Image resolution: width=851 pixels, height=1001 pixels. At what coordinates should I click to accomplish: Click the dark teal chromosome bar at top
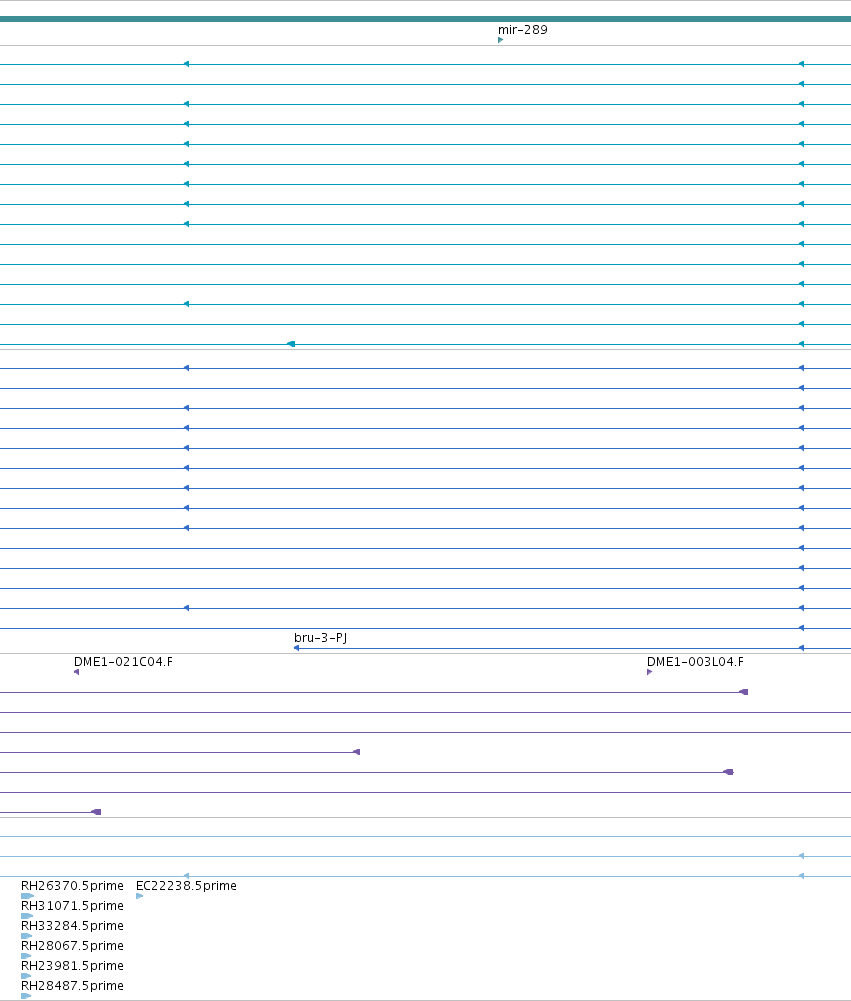(425, 19)
